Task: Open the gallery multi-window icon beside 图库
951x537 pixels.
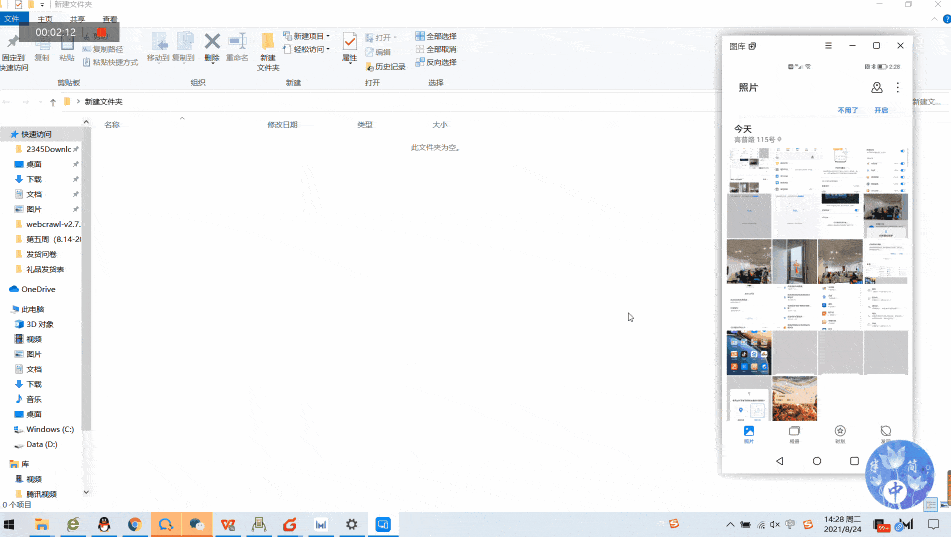Action: (753, 46)
